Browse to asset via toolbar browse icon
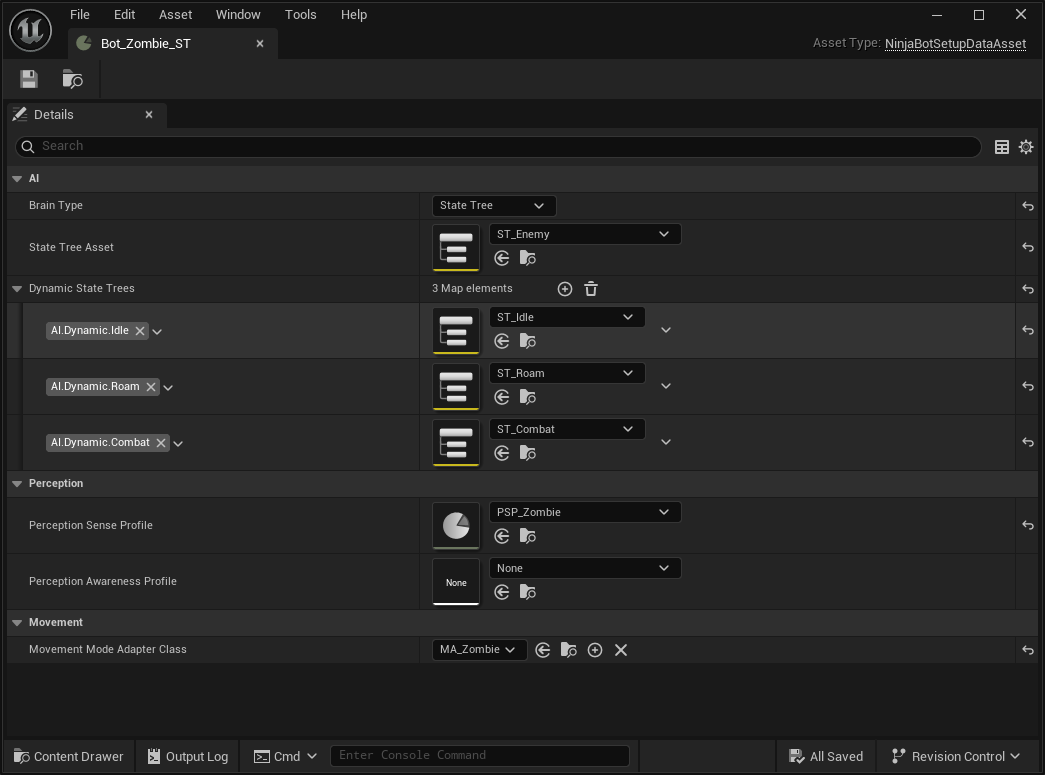Viewport: 1045px width, 775px height. click(71, 78)
